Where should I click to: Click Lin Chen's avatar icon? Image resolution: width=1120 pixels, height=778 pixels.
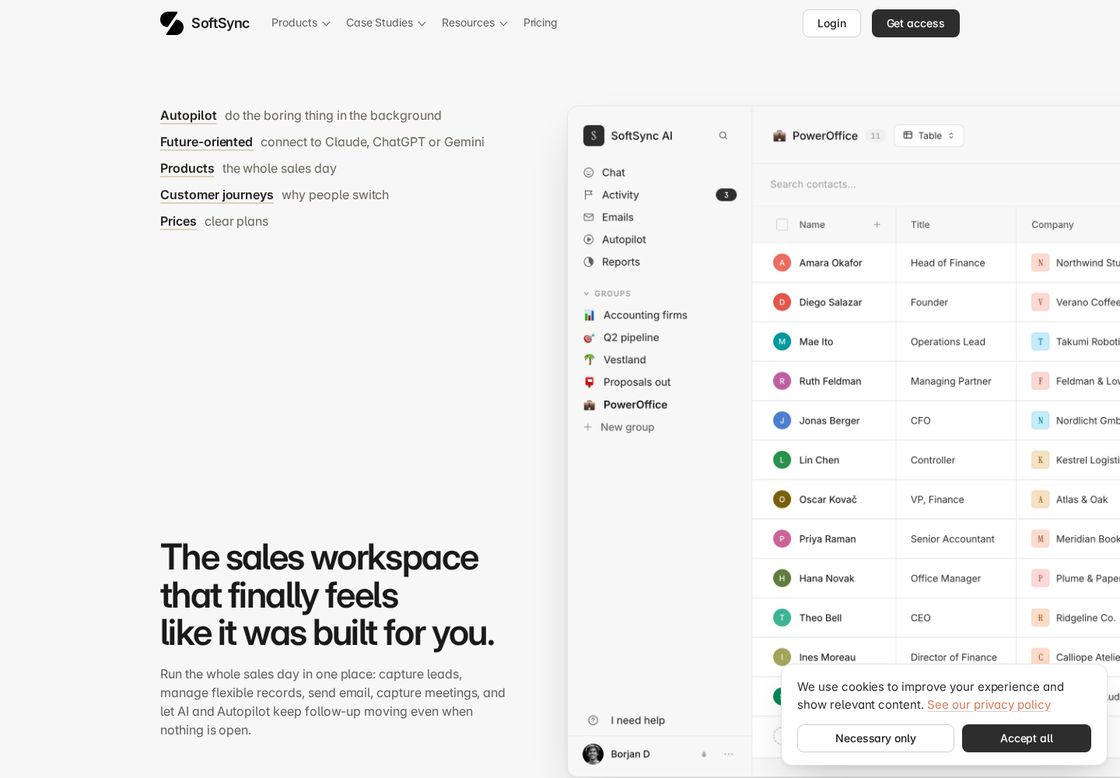coord(782,460)
